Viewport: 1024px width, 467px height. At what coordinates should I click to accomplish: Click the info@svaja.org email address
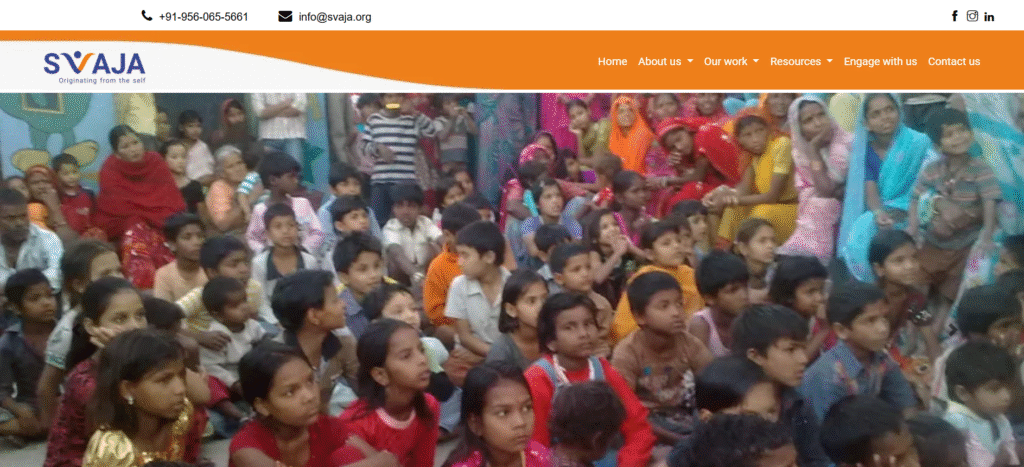pyautogui.click(x=335, y=17)
